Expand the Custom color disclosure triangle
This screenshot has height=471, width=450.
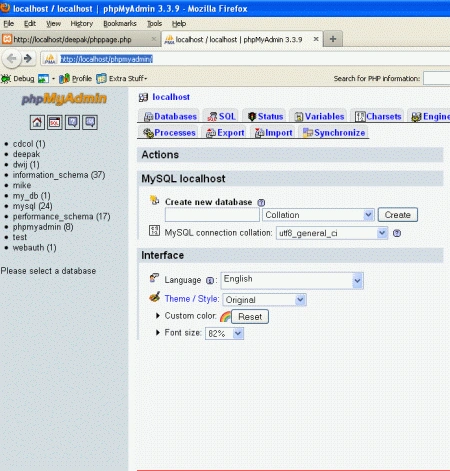158,315
